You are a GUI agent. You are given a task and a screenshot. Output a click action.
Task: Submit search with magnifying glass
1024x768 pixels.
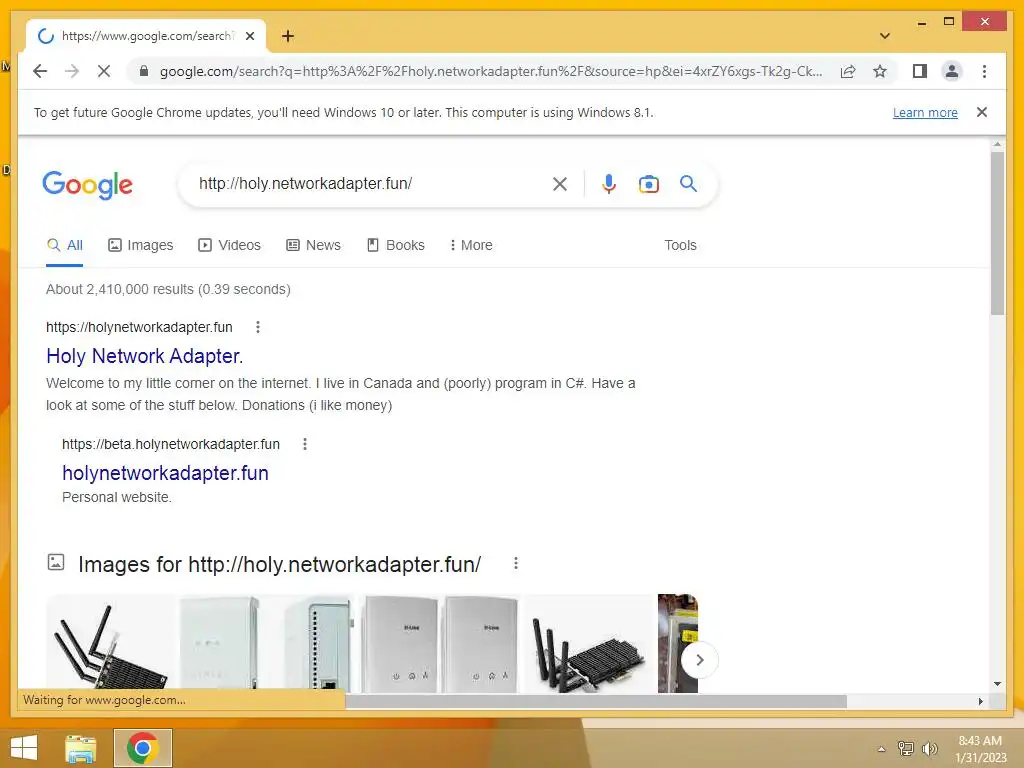click(x=688, y=184)
